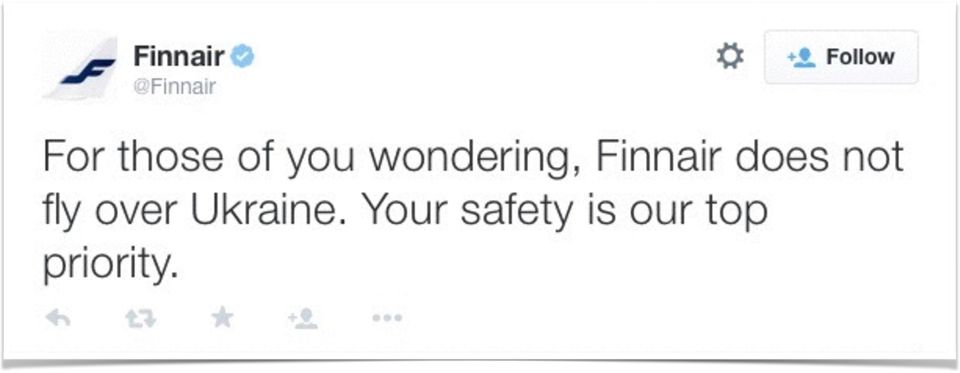Screen dimensions: 960x373
Task: Visit the @Finnair handle link
Action: (174, 88)
